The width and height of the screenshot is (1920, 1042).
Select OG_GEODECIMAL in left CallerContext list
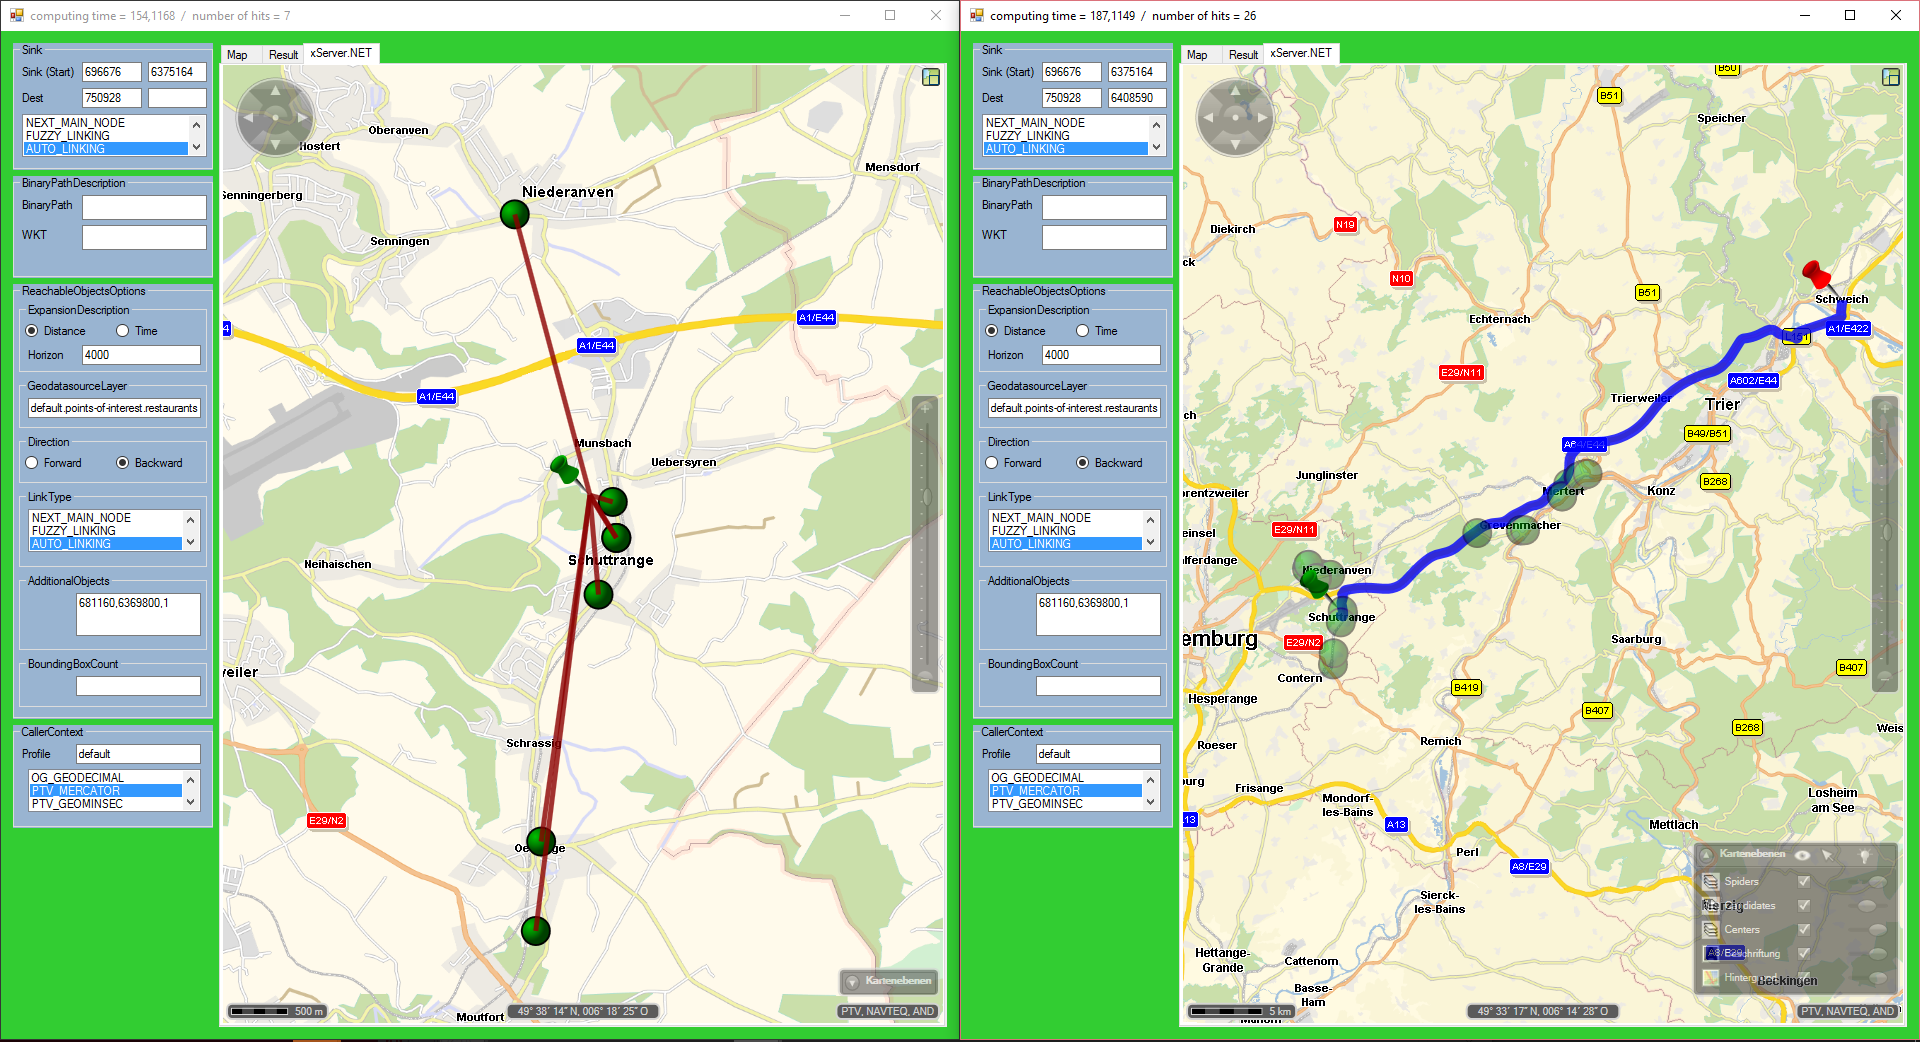pyautogui.click(x=78, y=777)
